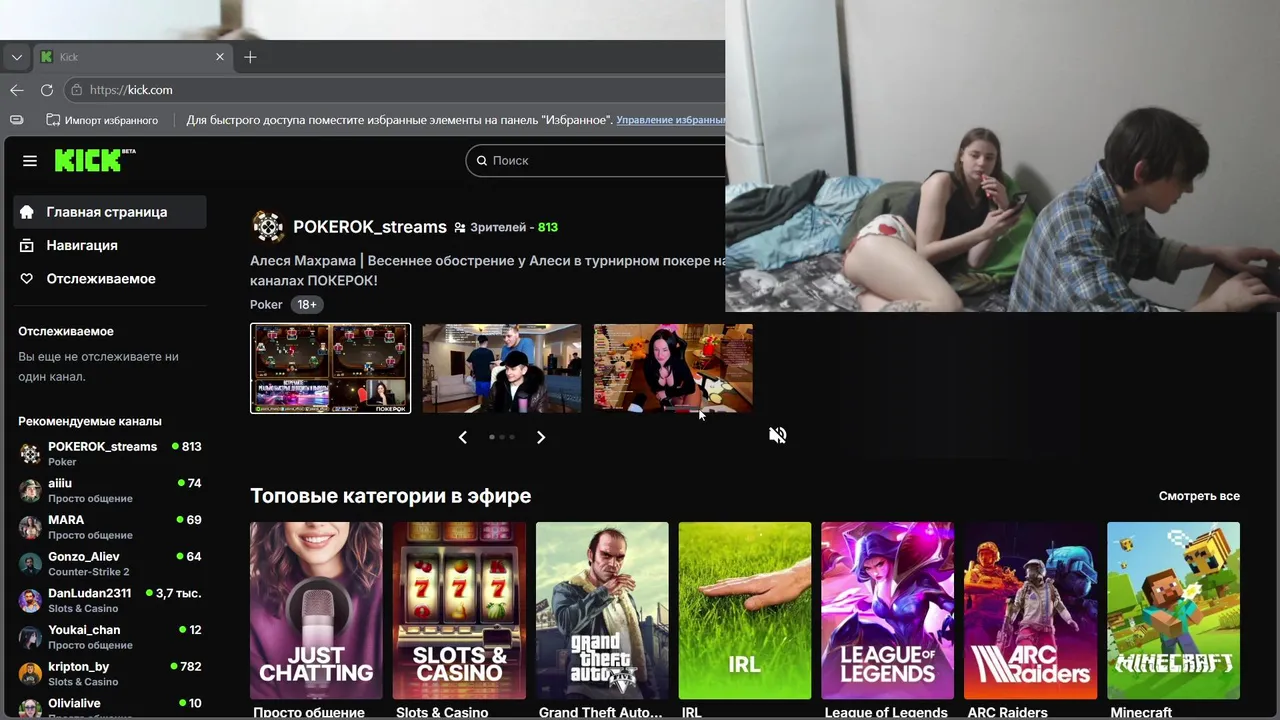1280x720 pixels.
Task: Open the IRL category card
Action: (x=745, y=610)
